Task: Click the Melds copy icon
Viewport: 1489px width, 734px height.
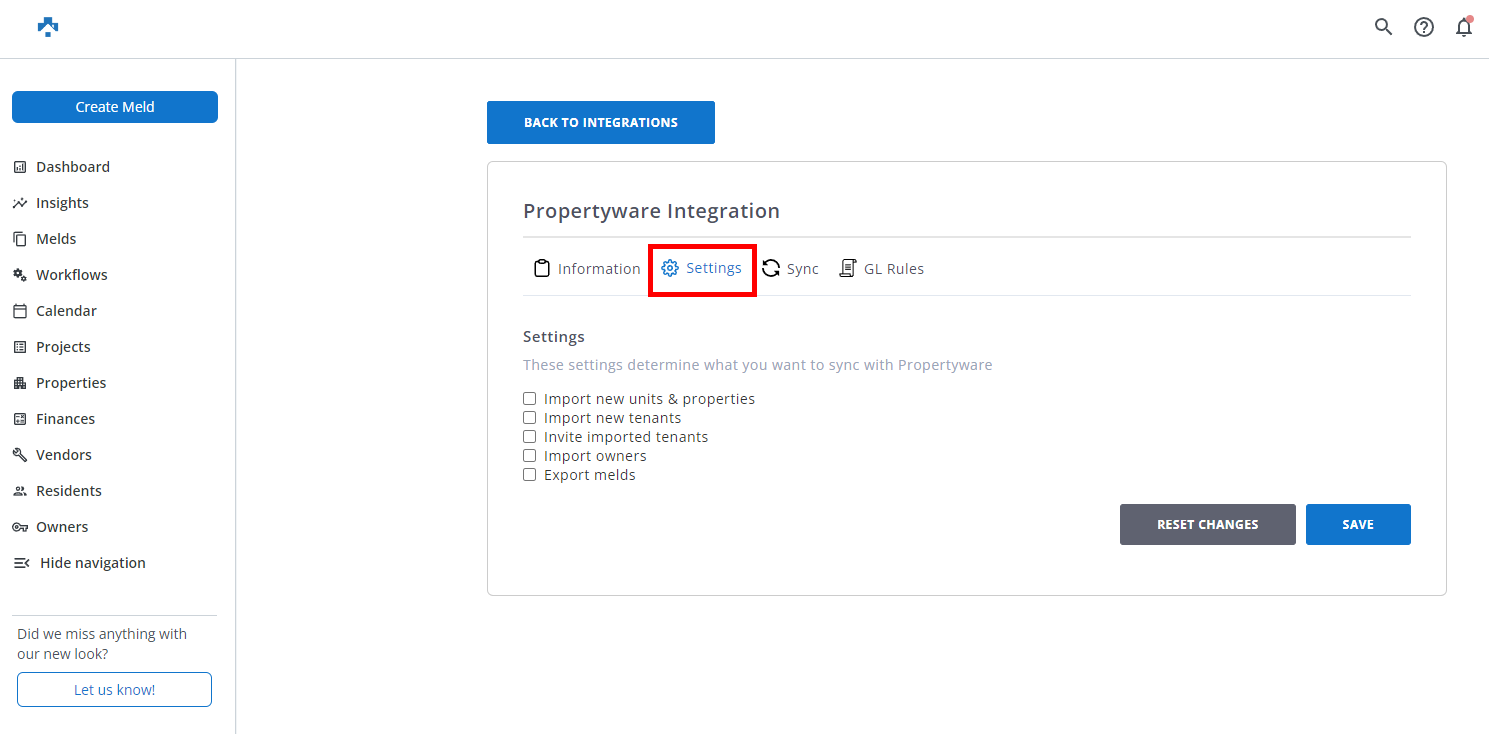Action: [20, 239]
